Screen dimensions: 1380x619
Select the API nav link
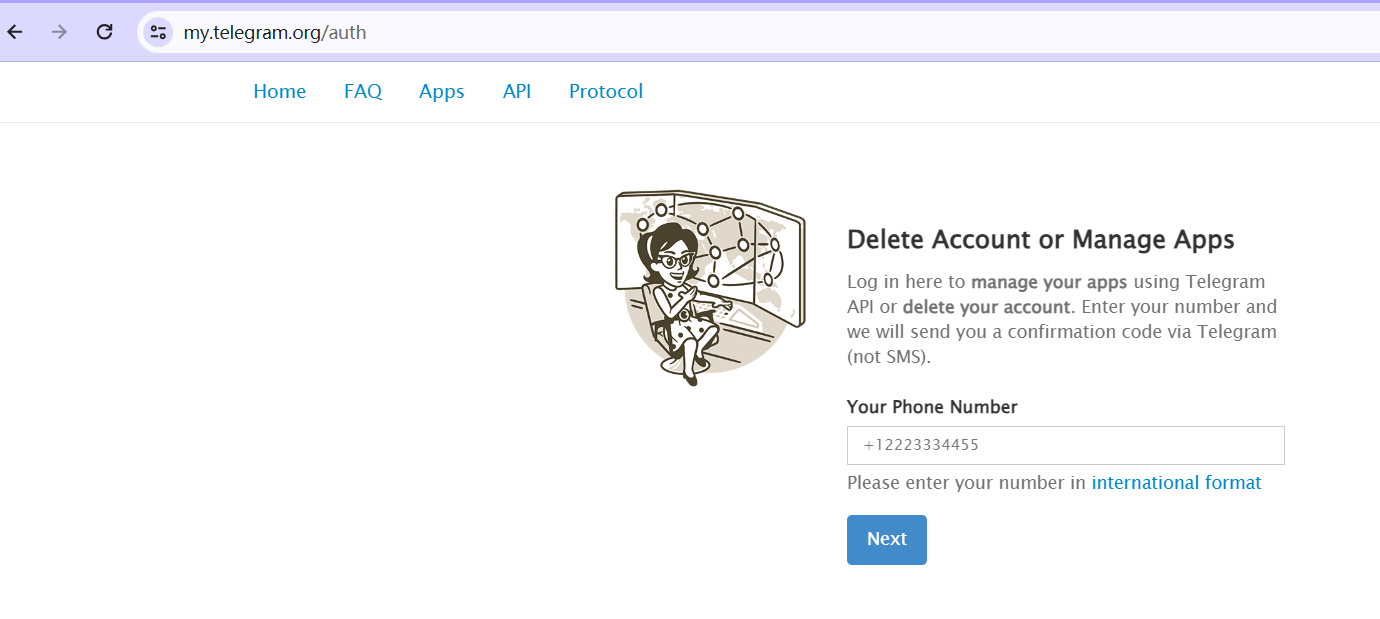tap(516, 91)
